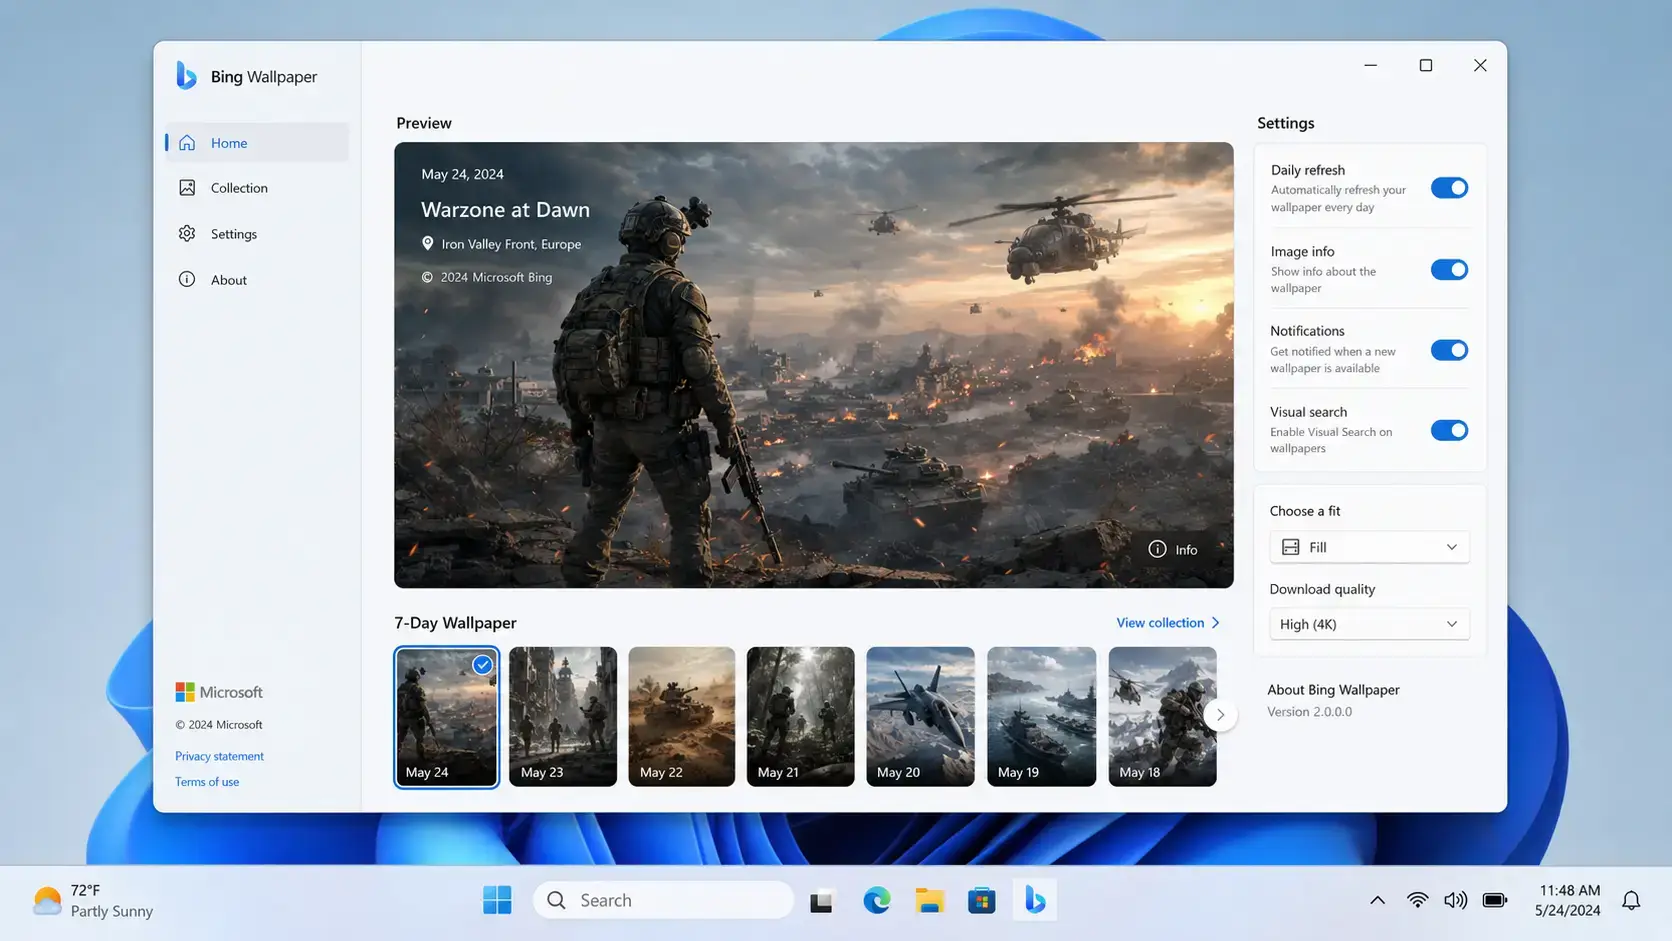Click the About info icon in sidebar

click(x=187, y=279)
